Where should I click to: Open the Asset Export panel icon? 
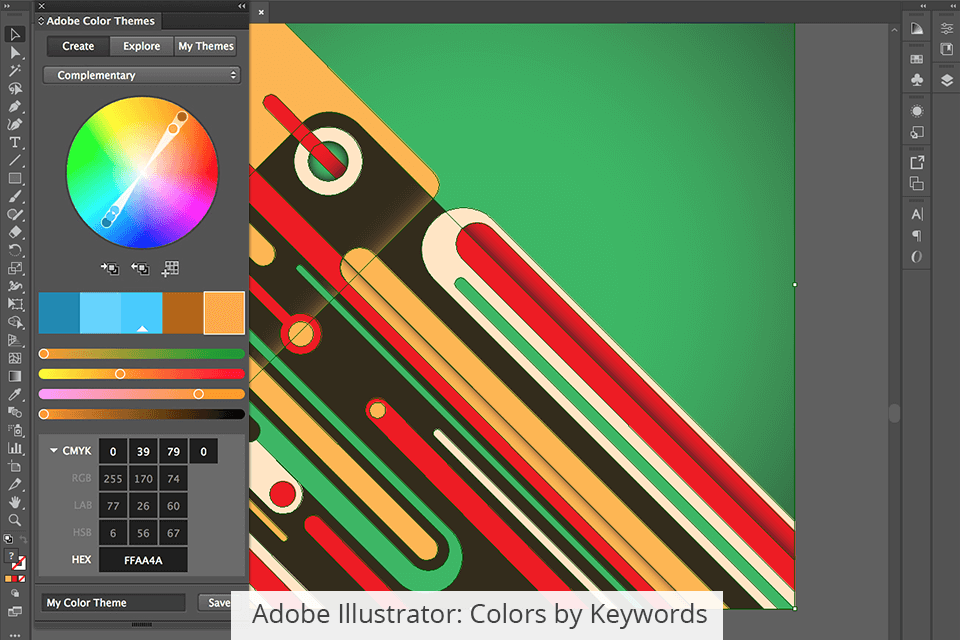pyautogui.click(x=917, y=162)
